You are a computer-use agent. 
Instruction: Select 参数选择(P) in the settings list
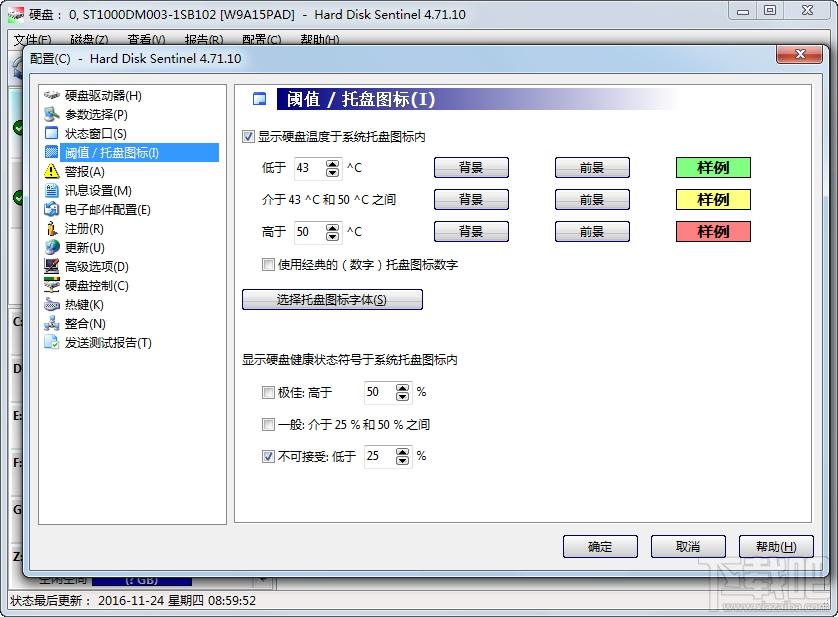pos(96,114)
